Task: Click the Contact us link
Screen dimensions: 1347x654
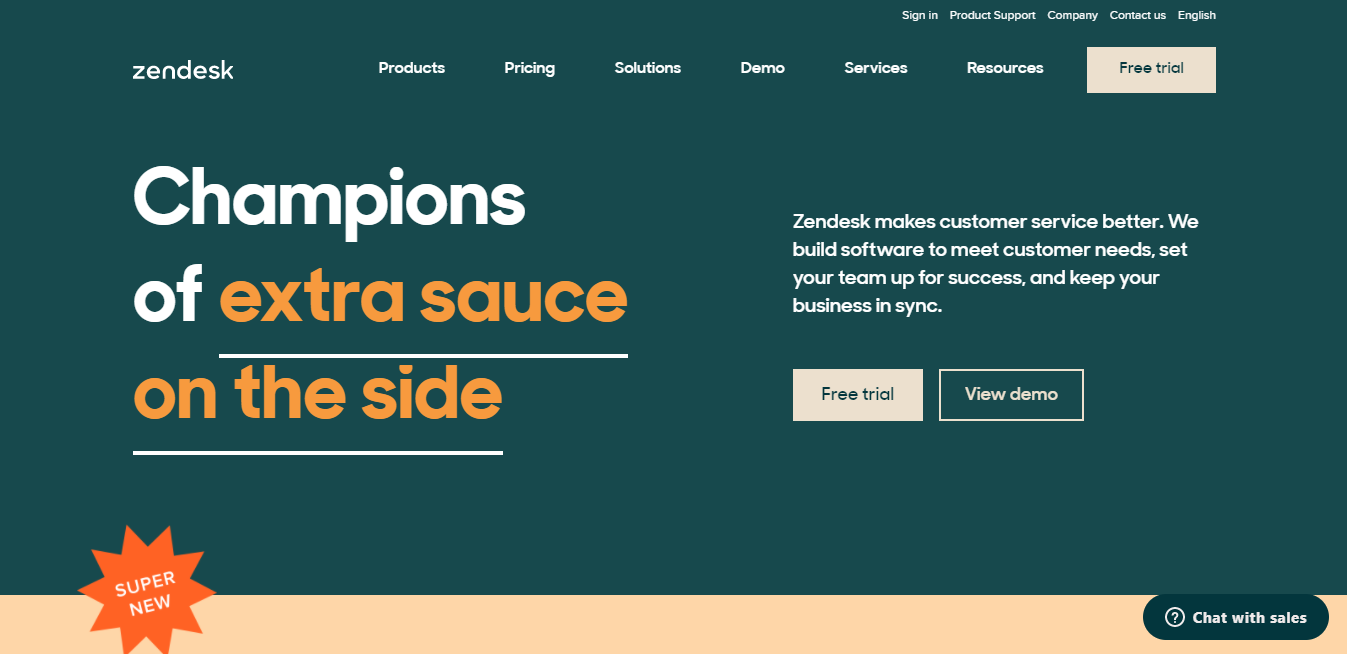Action: coord(1138,15)
